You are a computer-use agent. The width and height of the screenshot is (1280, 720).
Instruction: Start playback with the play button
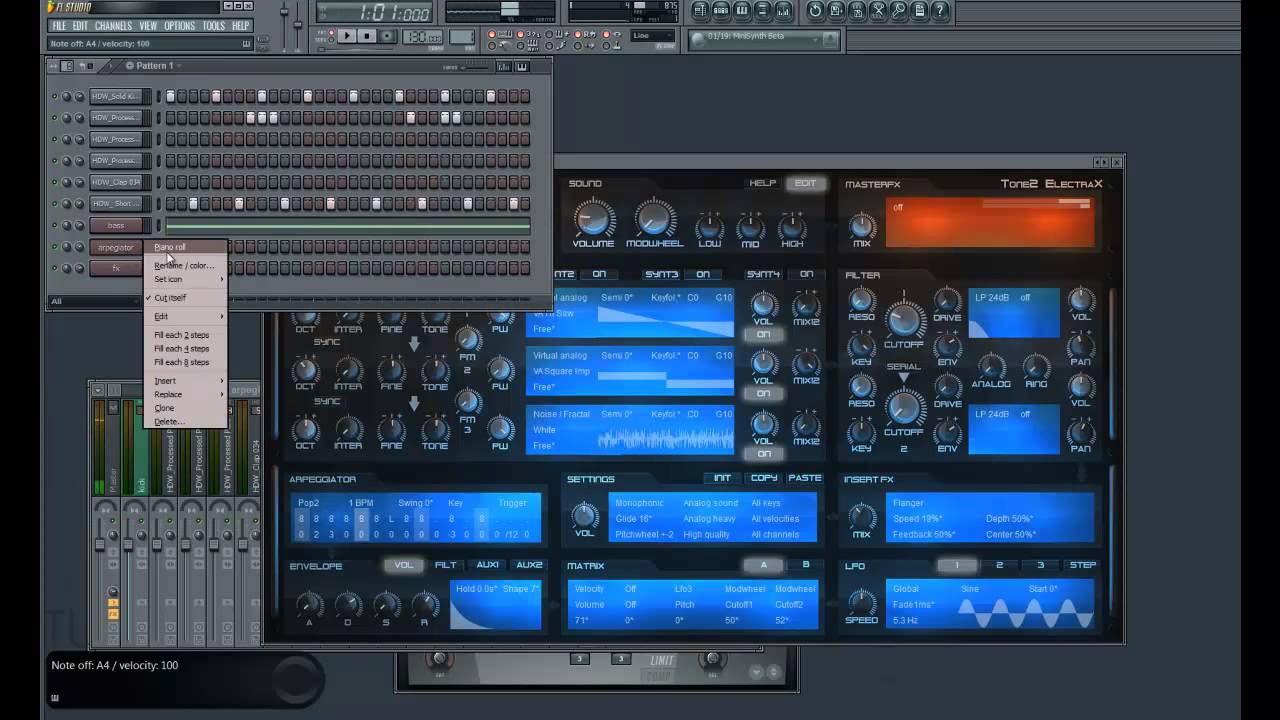coord(347,36)
